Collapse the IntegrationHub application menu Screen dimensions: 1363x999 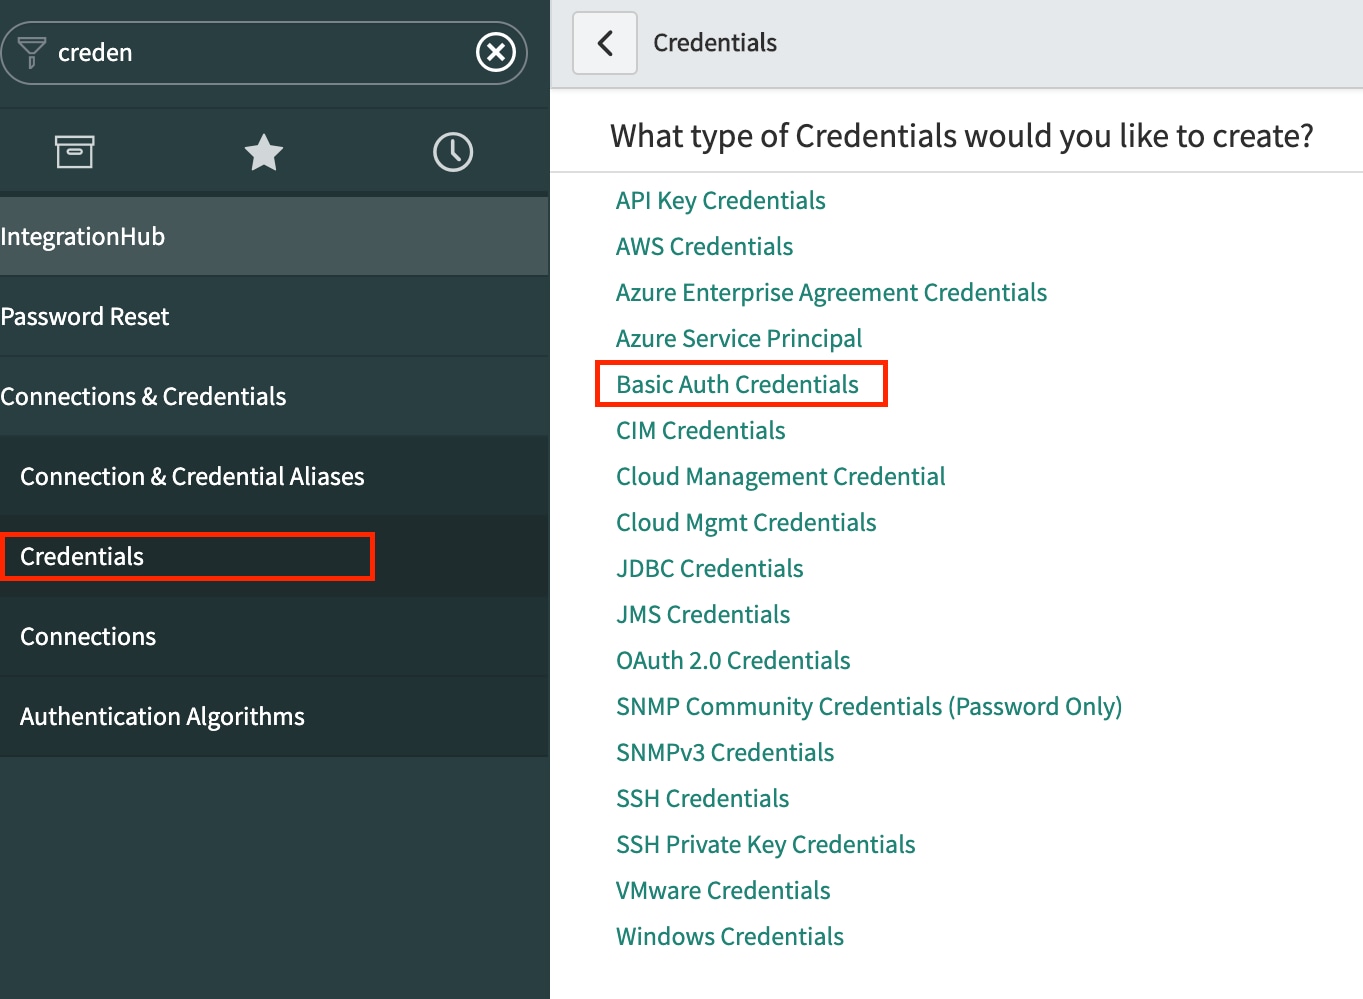[x=83, y=237]
